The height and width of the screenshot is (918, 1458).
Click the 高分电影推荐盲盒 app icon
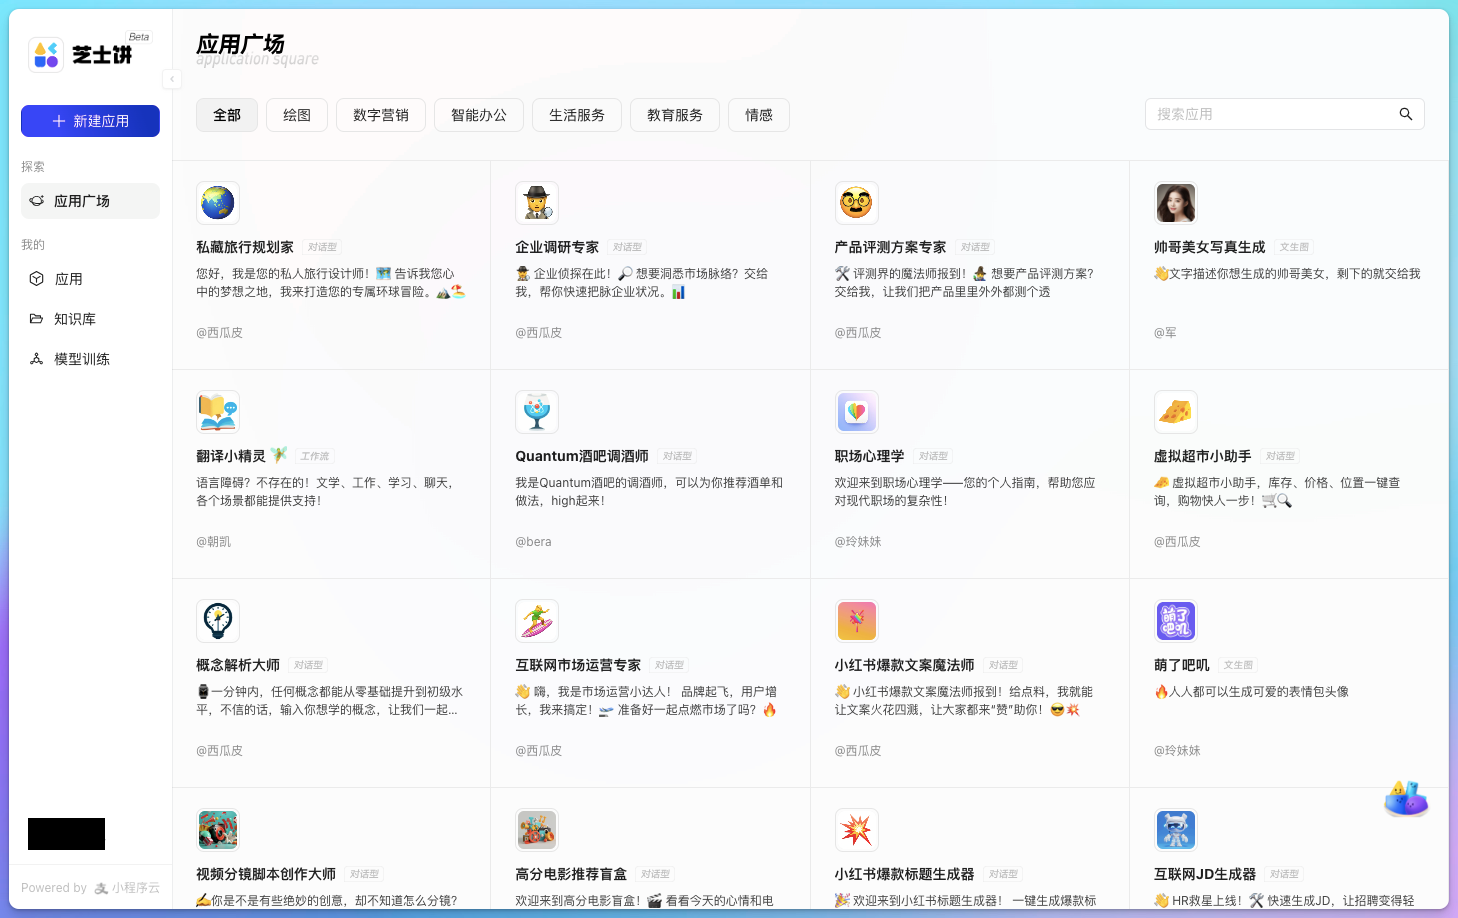537,830
